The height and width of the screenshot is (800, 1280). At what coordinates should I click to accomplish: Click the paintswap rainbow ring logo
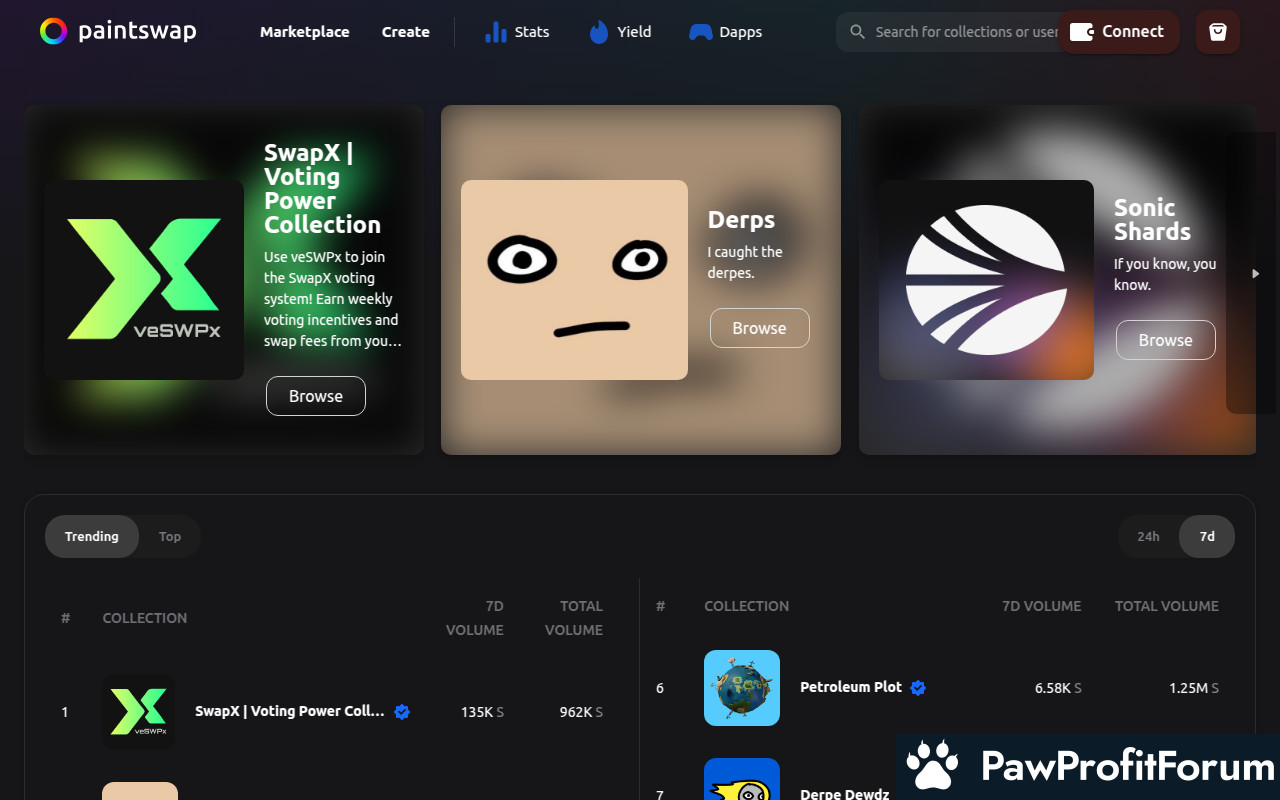click(54, 31)
